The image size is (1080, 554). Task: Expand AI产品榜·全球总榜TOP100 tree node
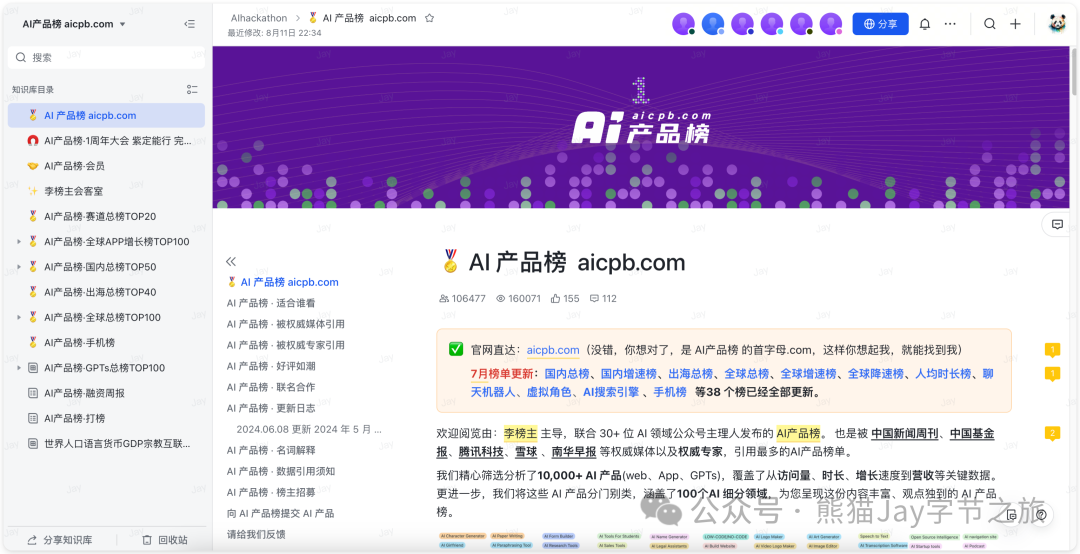(x=19, y=317)
